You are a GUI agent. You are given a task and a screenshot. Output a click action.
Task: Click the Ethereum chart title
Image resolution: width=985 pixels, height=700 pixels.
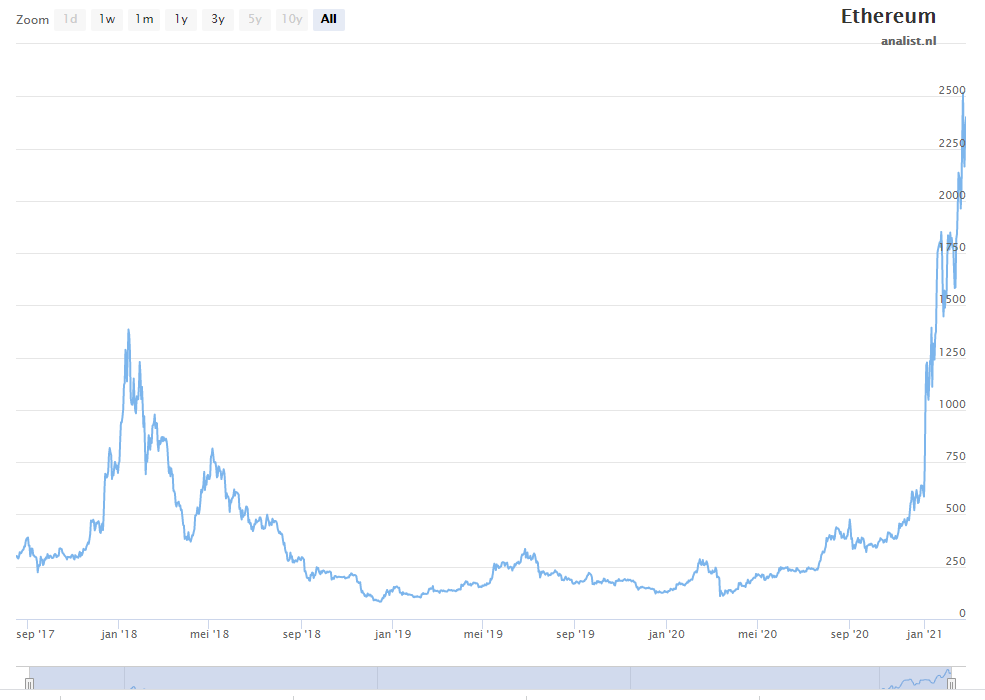point(888,16)
